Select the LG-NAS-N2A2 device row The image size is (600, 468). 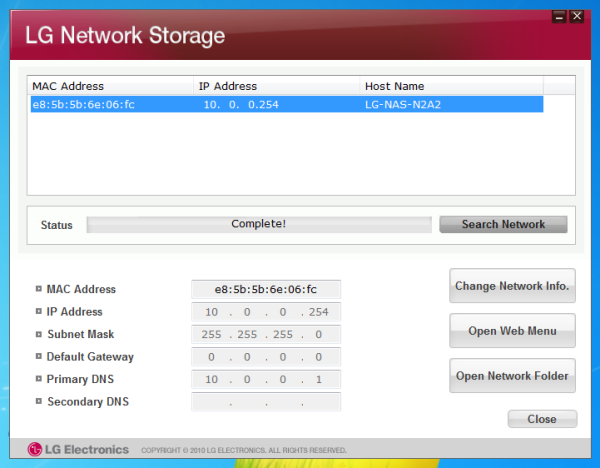287,104
